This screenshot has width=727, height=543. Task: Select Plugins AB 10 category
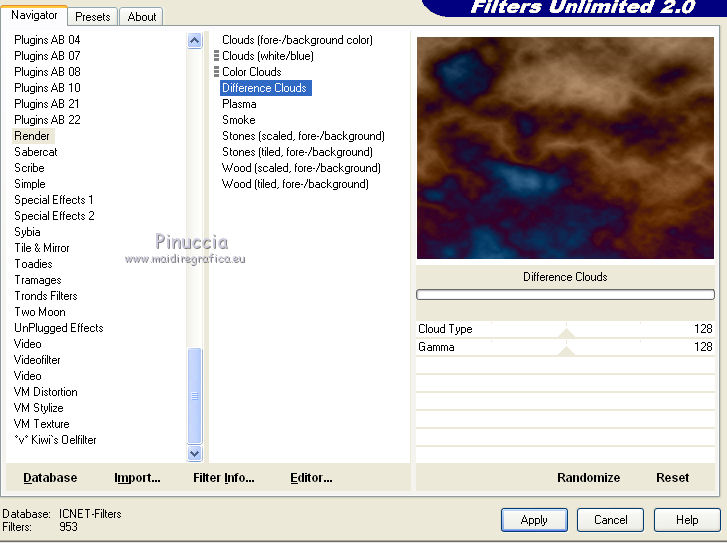(x=47, y=88)
